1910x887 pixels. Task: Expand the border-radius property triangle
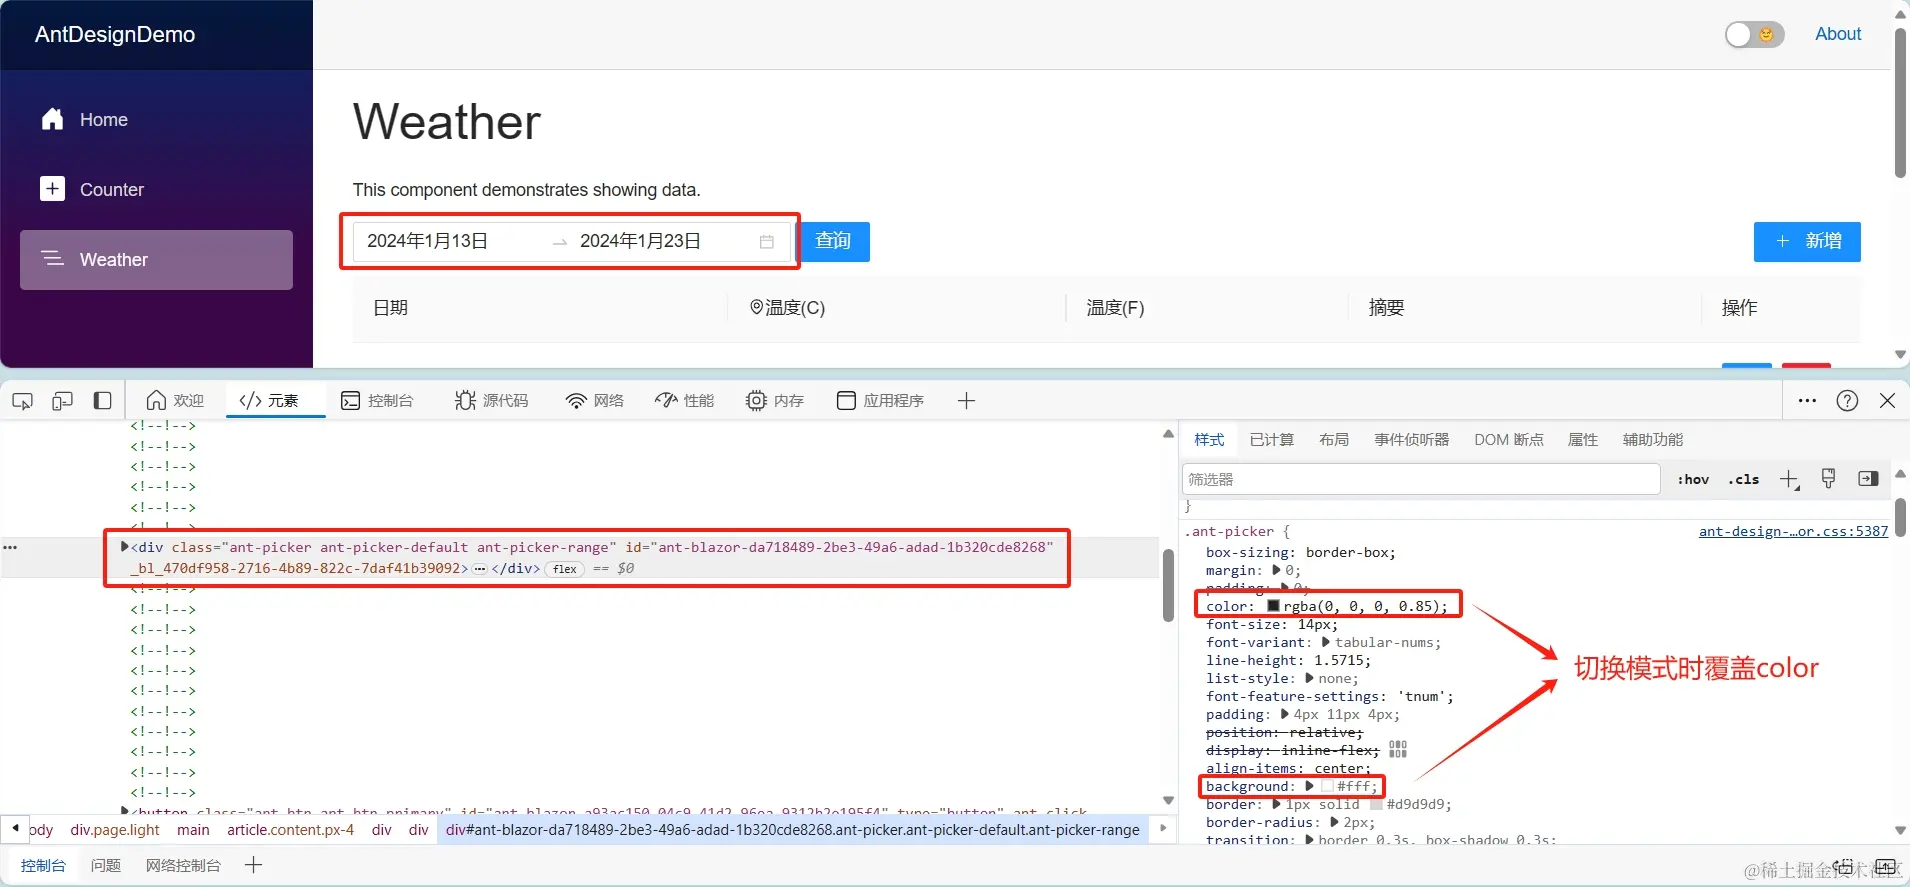(x=1334, y=822)
